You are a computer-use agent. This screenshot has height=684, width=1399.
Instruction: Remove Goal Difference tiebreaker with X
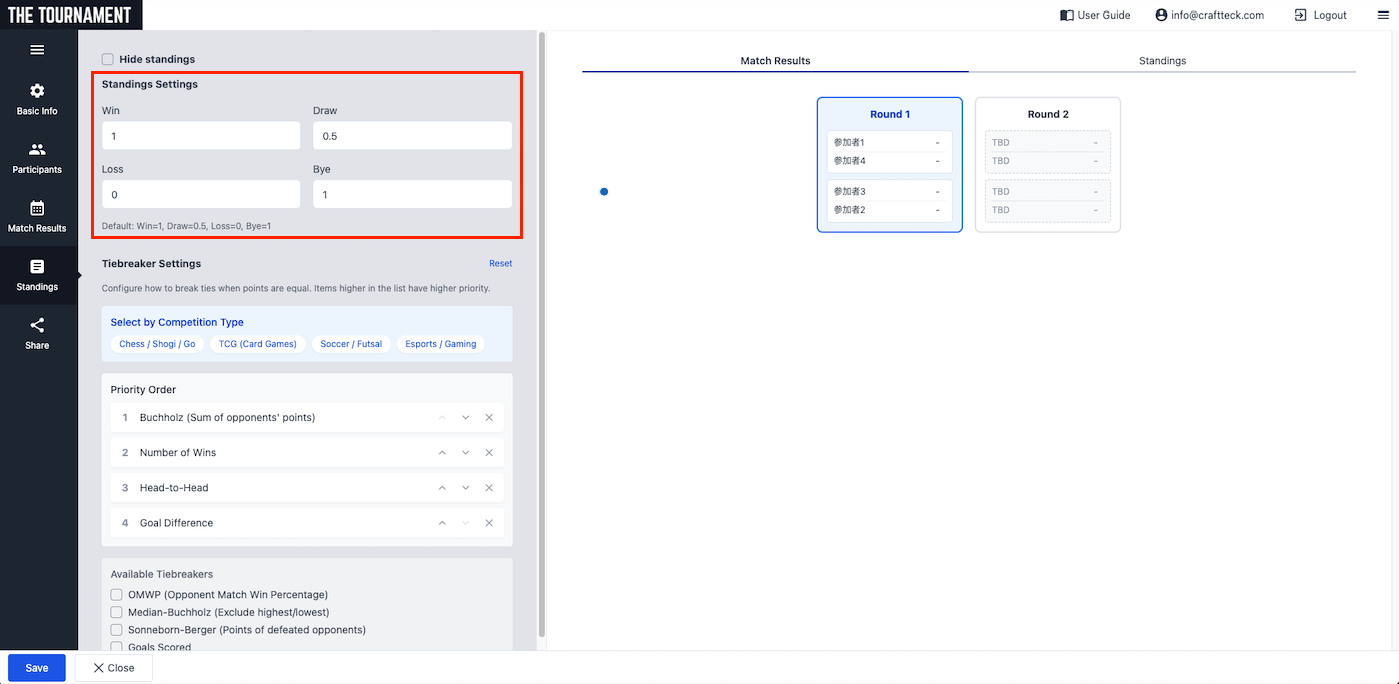point(489,523)
